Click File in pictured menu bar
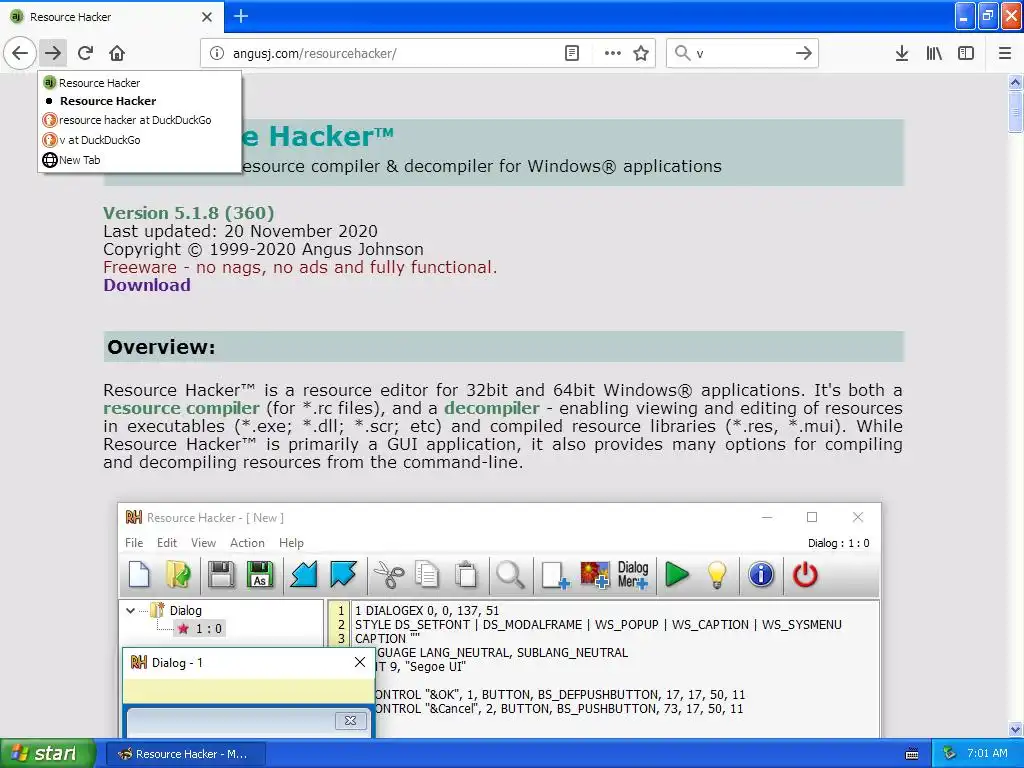Viewport: 1024px width, 768px height. [134, 543]
